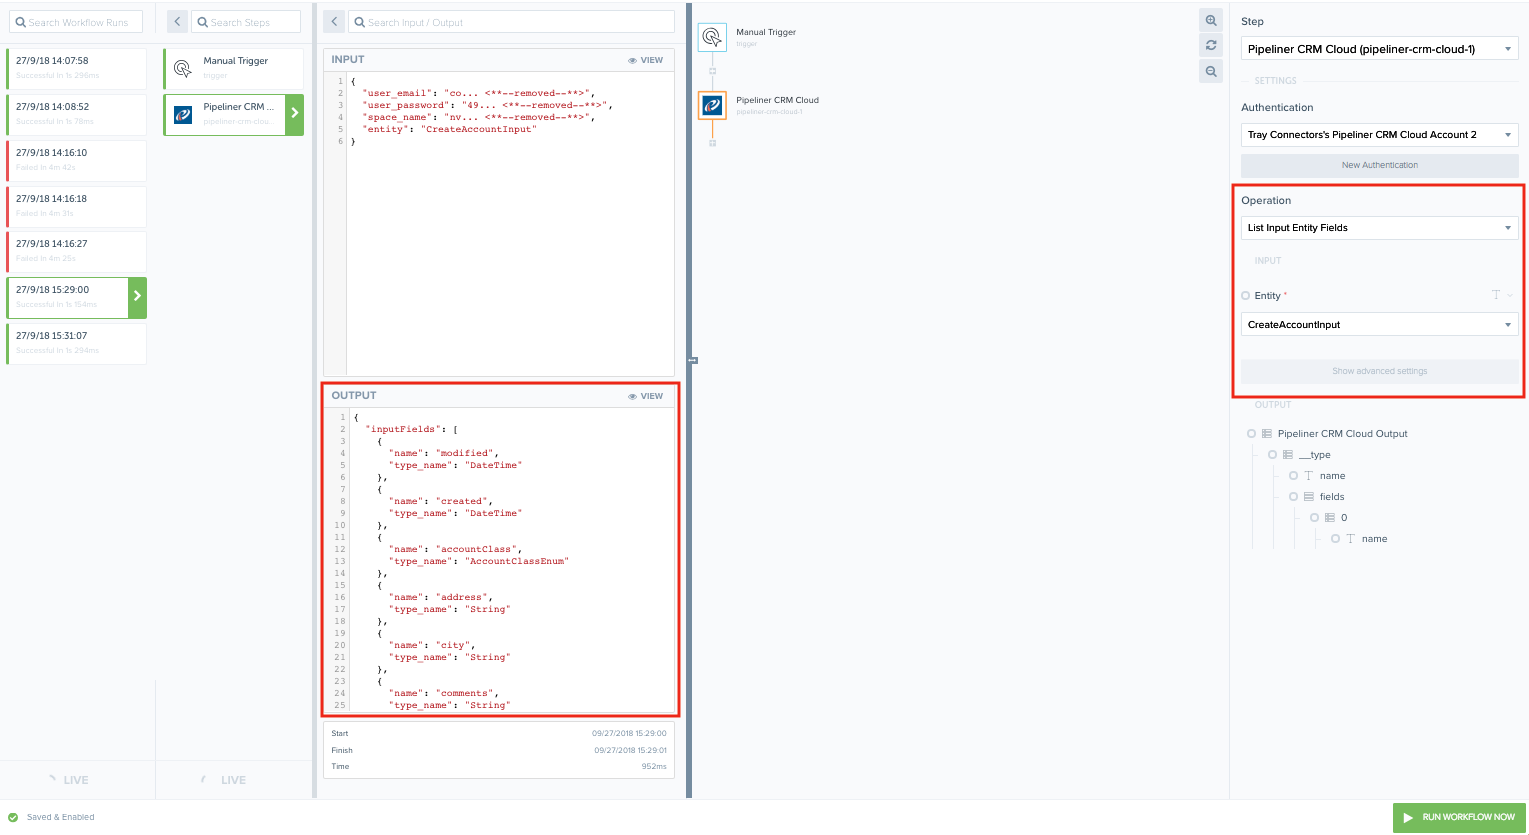
Task: Open the CreateAccountInput entity dropdown
Action: click(x=1379, y=323)
